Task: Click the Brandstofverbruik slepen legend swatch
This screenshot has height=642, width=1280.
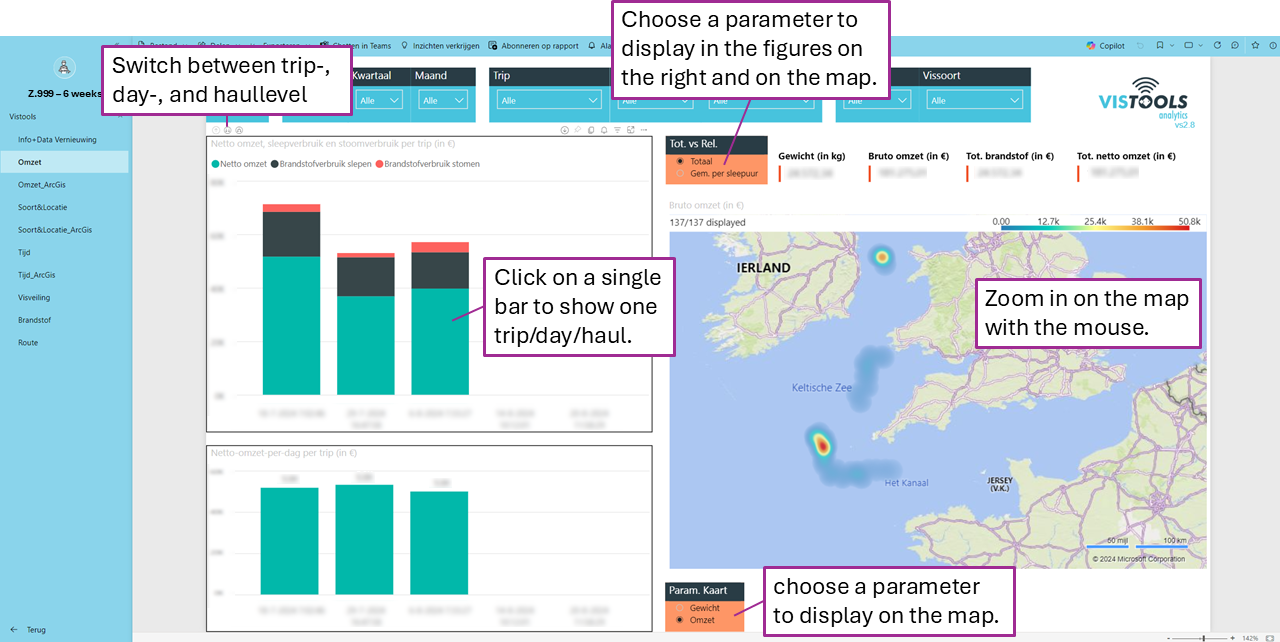Action: 274,164
